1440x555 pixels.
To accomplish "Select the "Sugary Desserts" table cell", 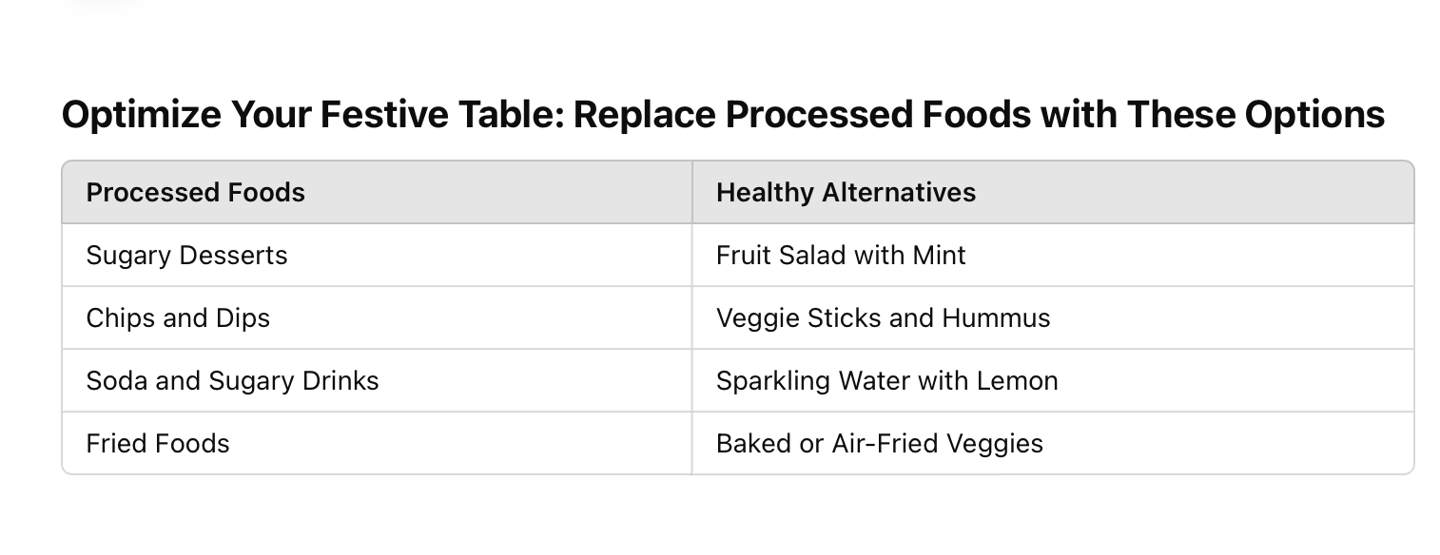I will pyautogui.click(x=187, y=255).
